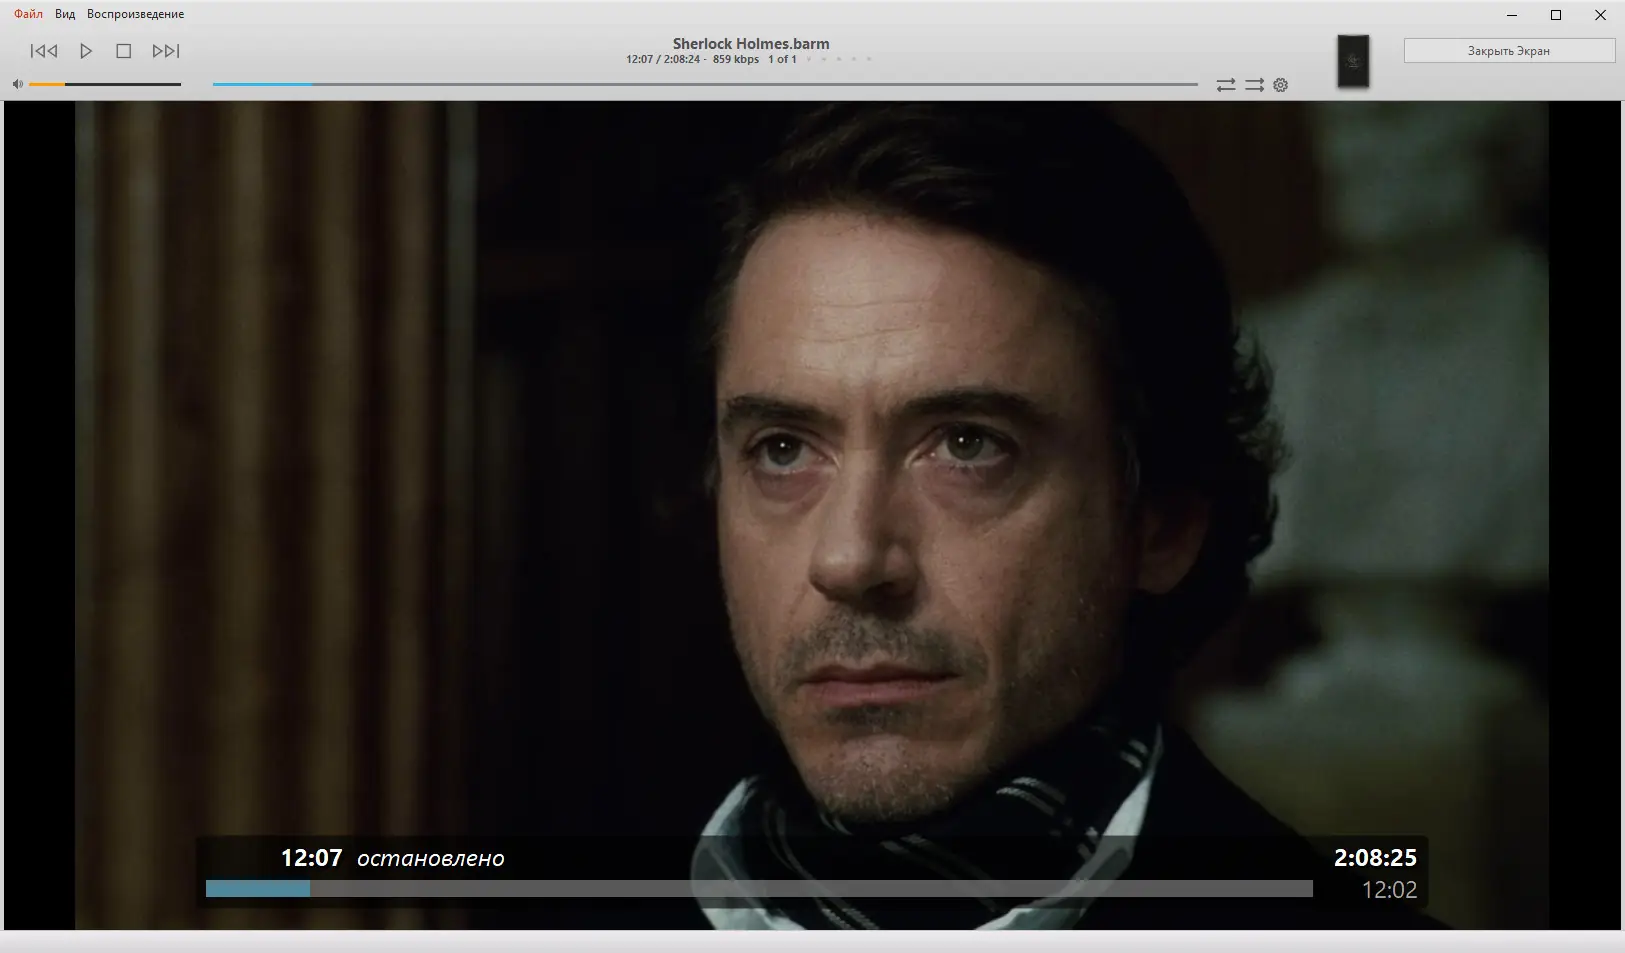Minimize the player window
This screenshot has height=953, width=1625.
[x=1512, y=15]
